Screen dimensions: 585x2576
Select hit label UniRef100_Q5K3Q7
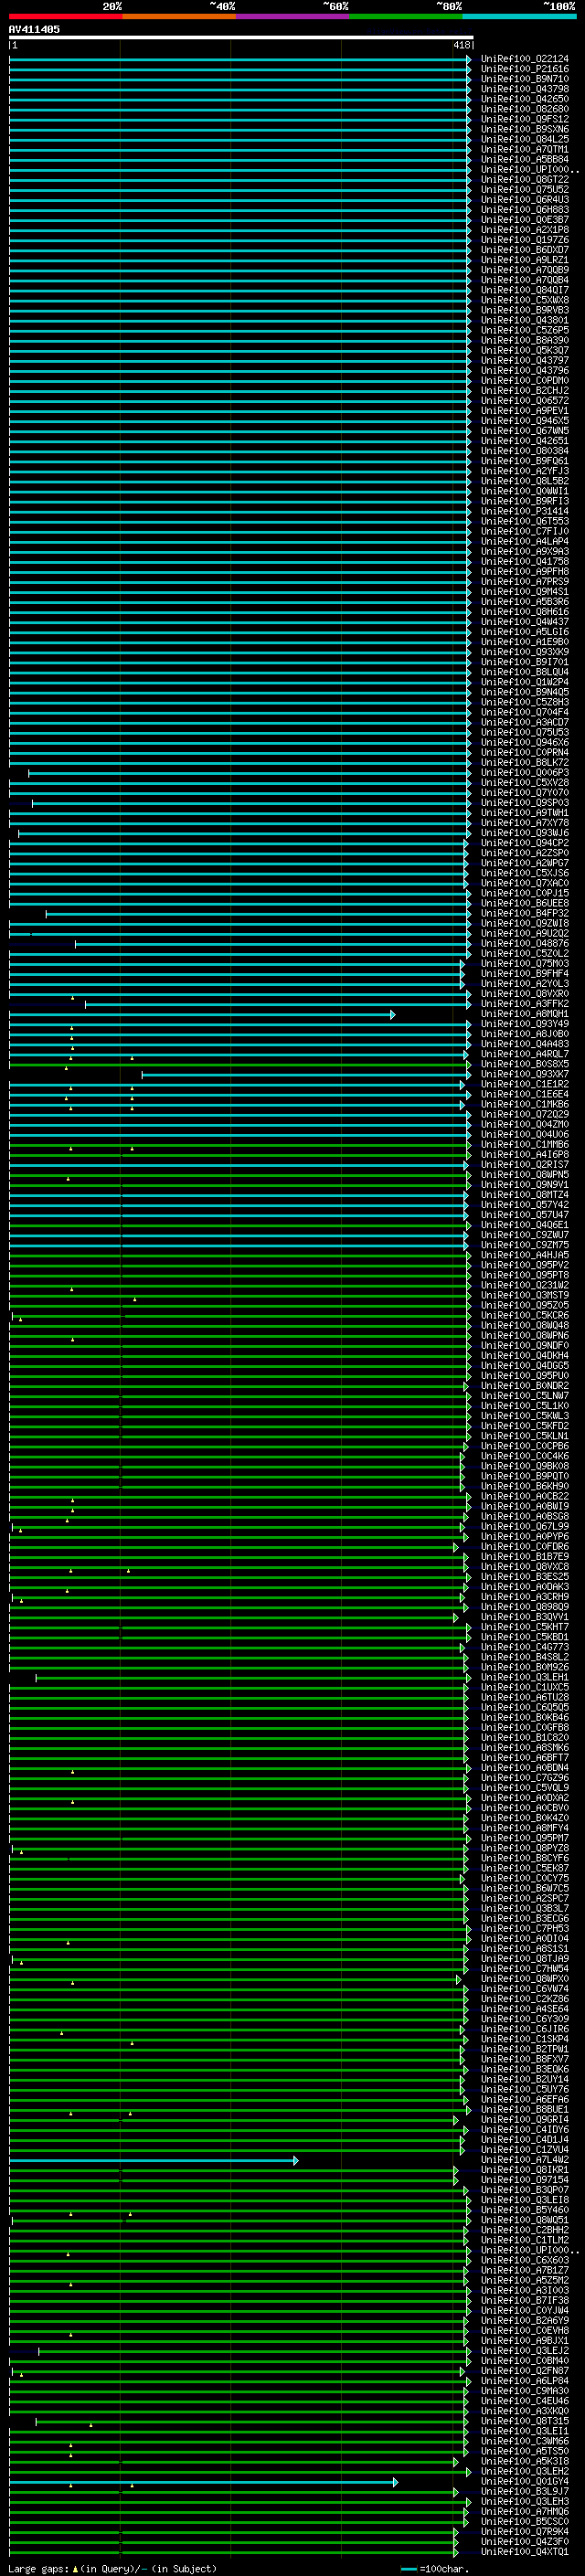pos(525,350)
